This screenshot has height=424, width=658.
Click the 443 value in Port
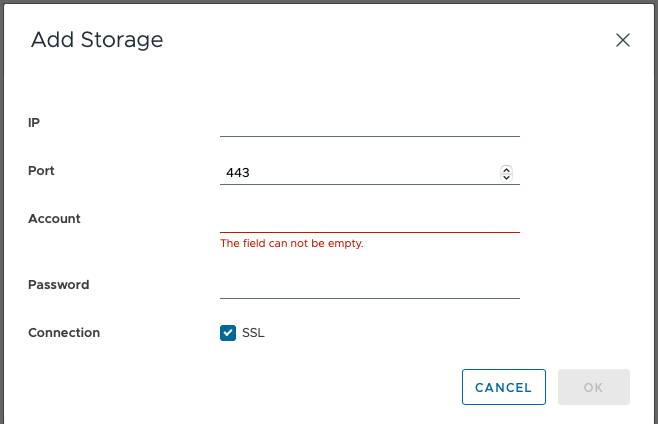click(x=238, y=173)
